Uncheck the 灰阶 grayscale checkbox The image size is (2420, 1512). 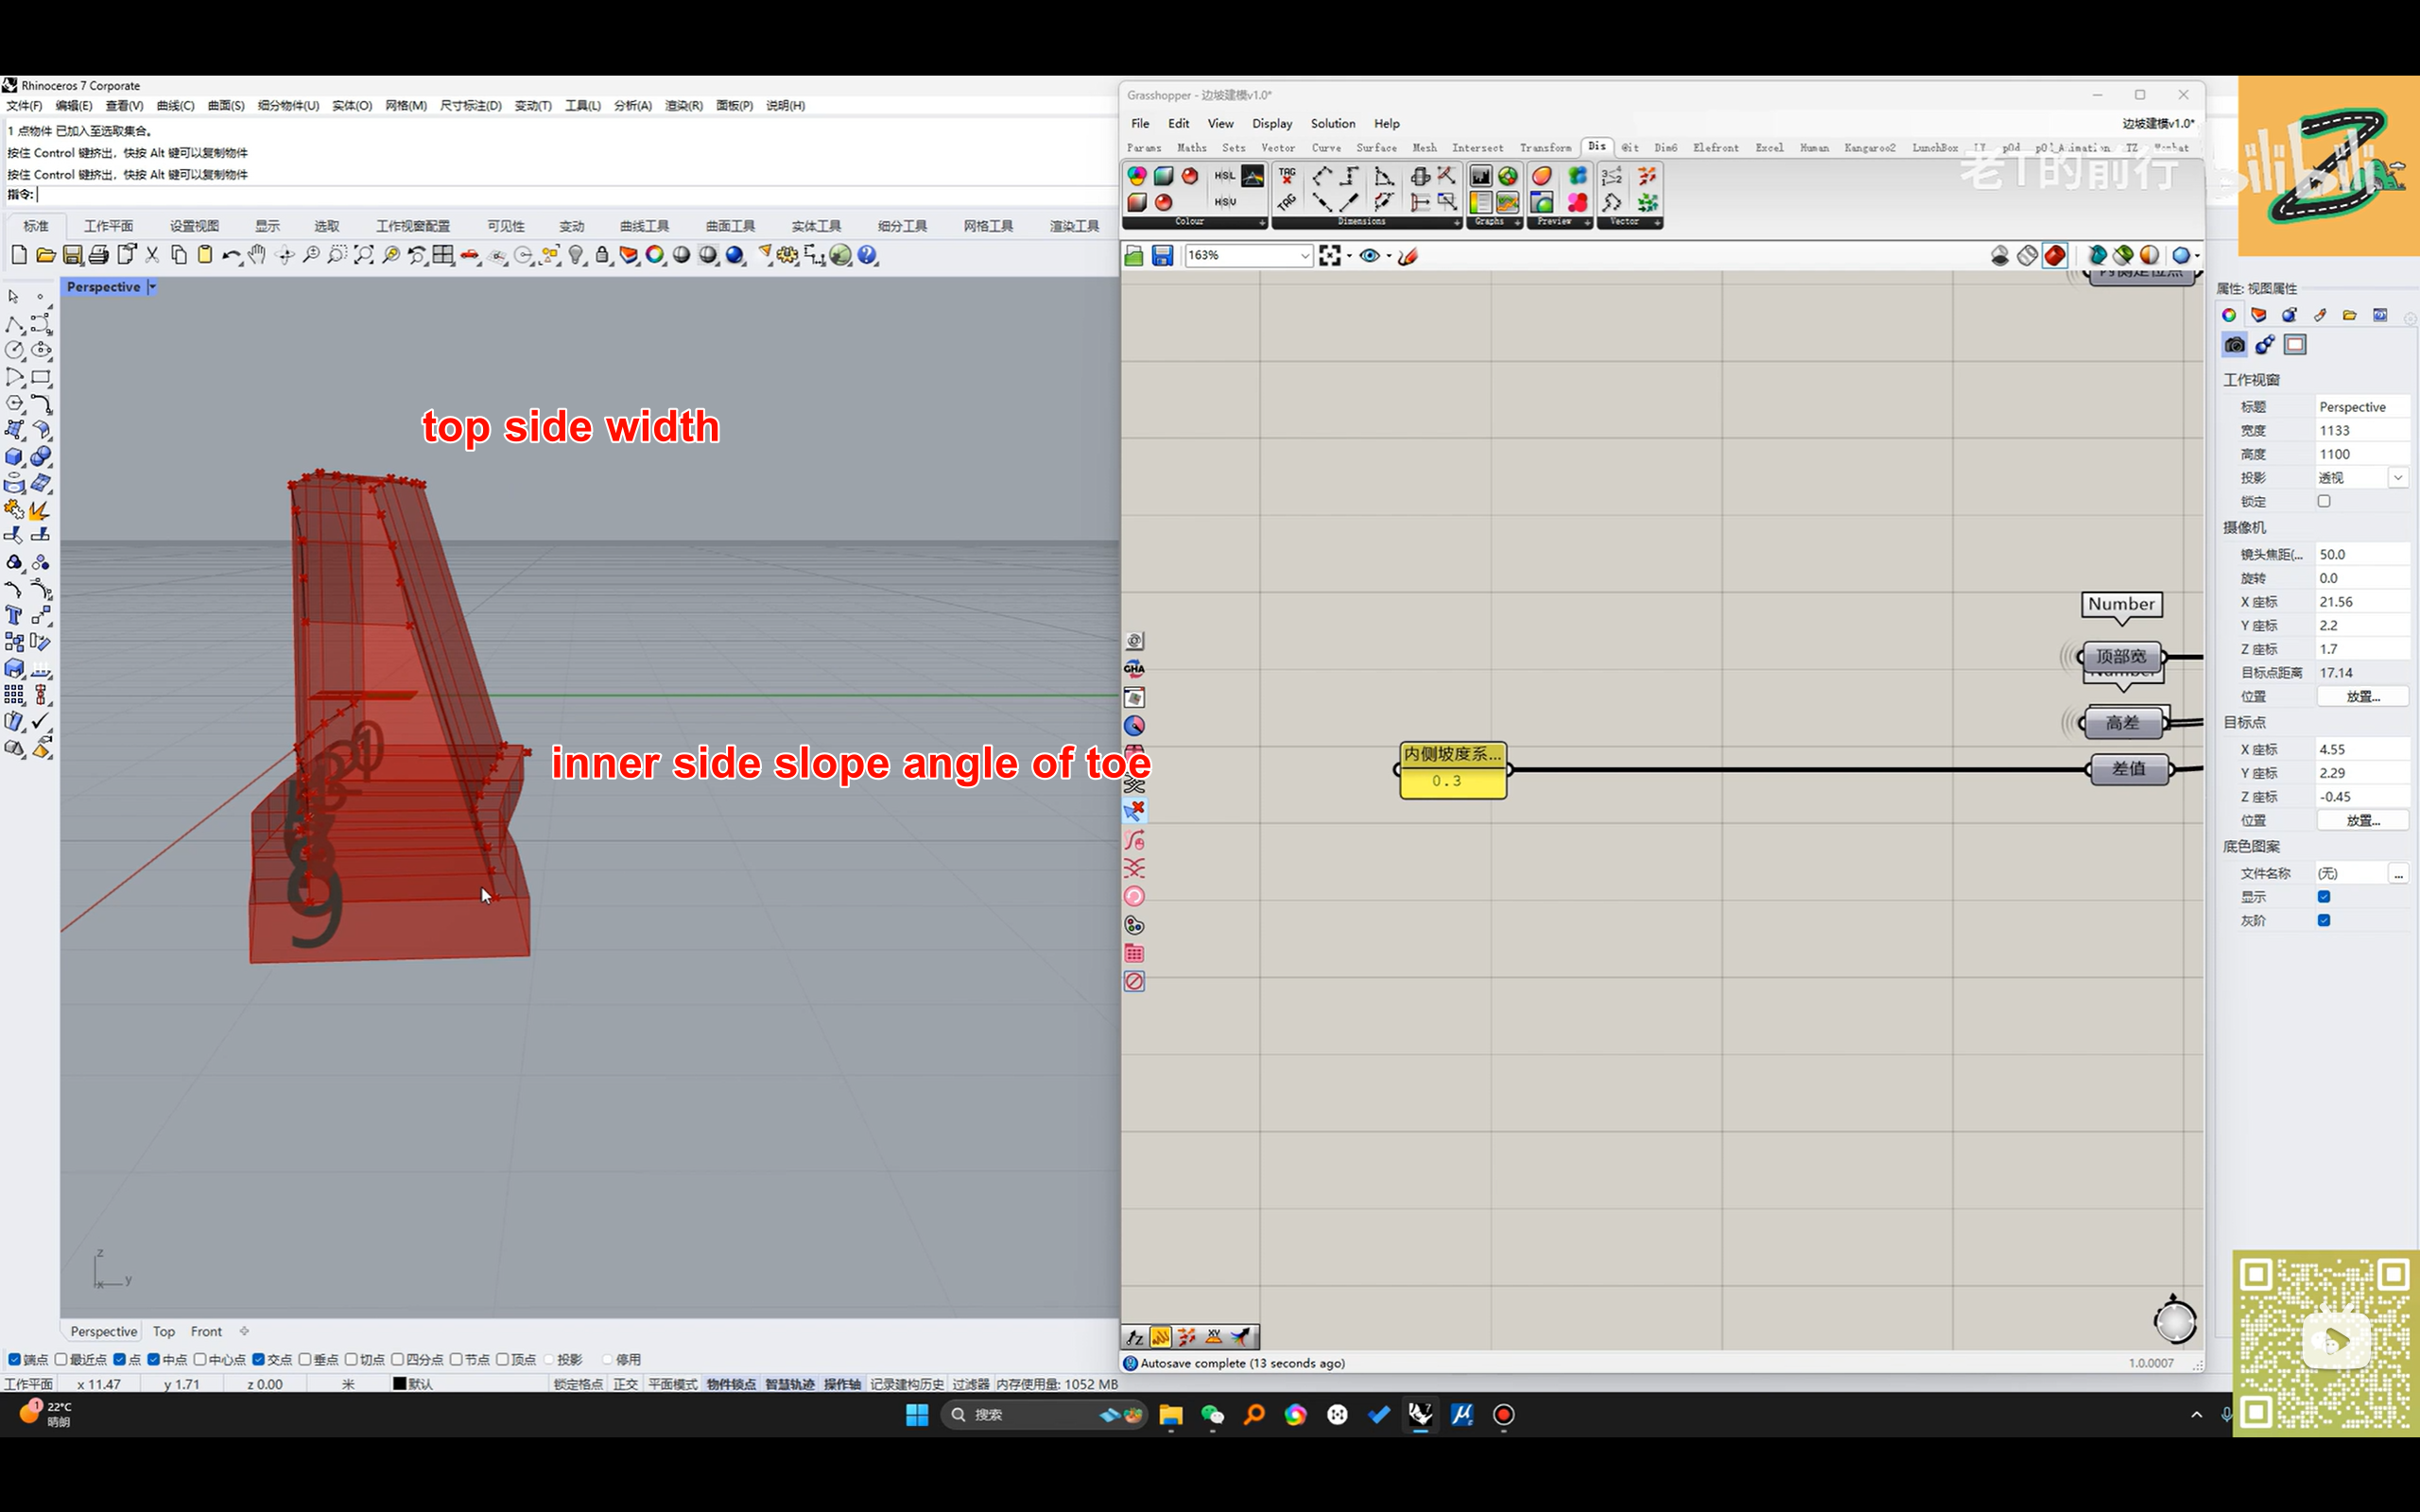[2324, 920]
